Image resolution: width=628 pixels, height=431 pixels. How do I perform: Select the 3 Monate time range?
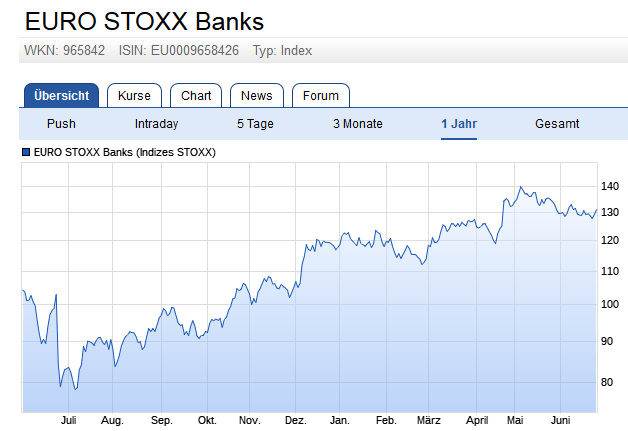357,124
